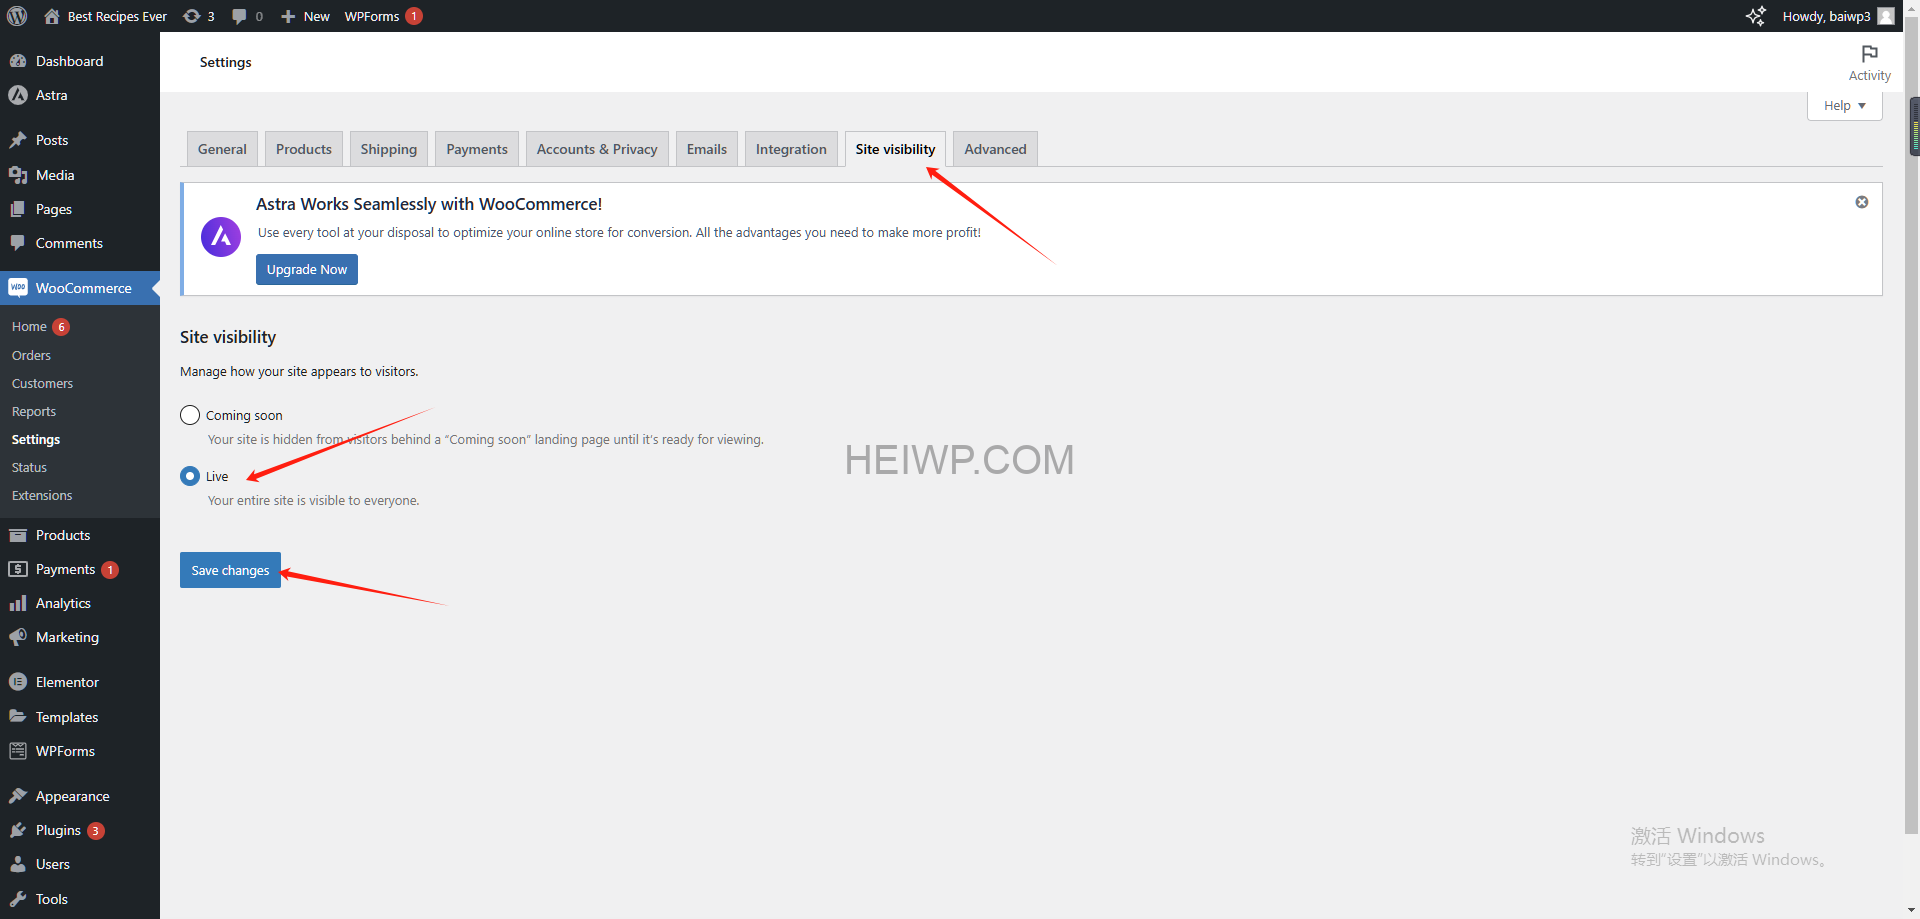Click the Marketing megaphone icon
The height and width of the screenshot is (919, 1920).
click(18, 637)
